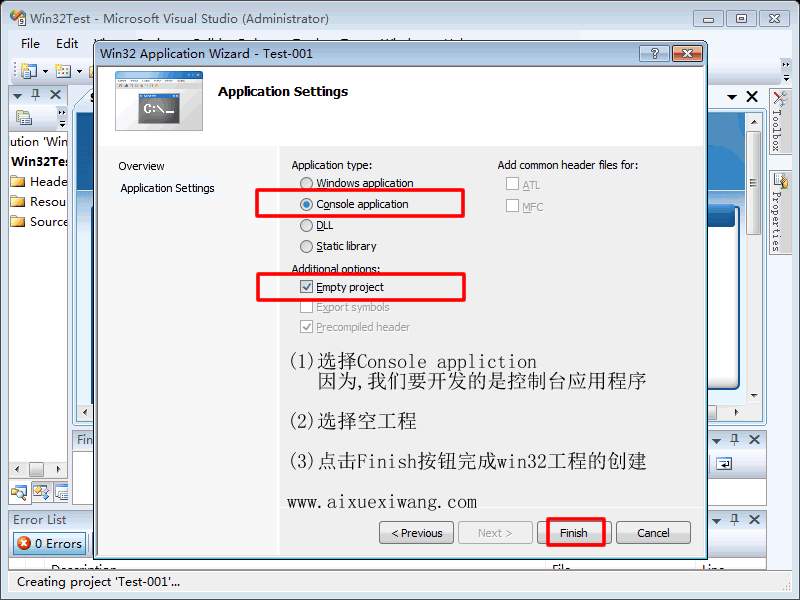Open the Edit menu
This screenshot has width=800, height=600.
click(67, 44)
